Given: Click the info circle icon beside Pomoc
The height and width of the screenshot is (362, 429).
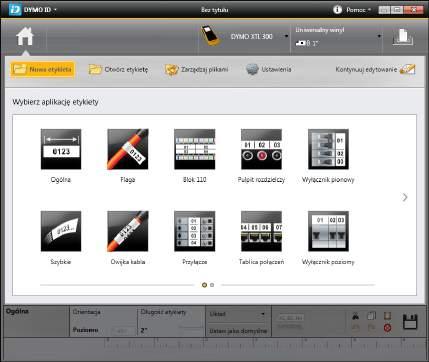Looking at the screenshot, I should tap(337, 10).
